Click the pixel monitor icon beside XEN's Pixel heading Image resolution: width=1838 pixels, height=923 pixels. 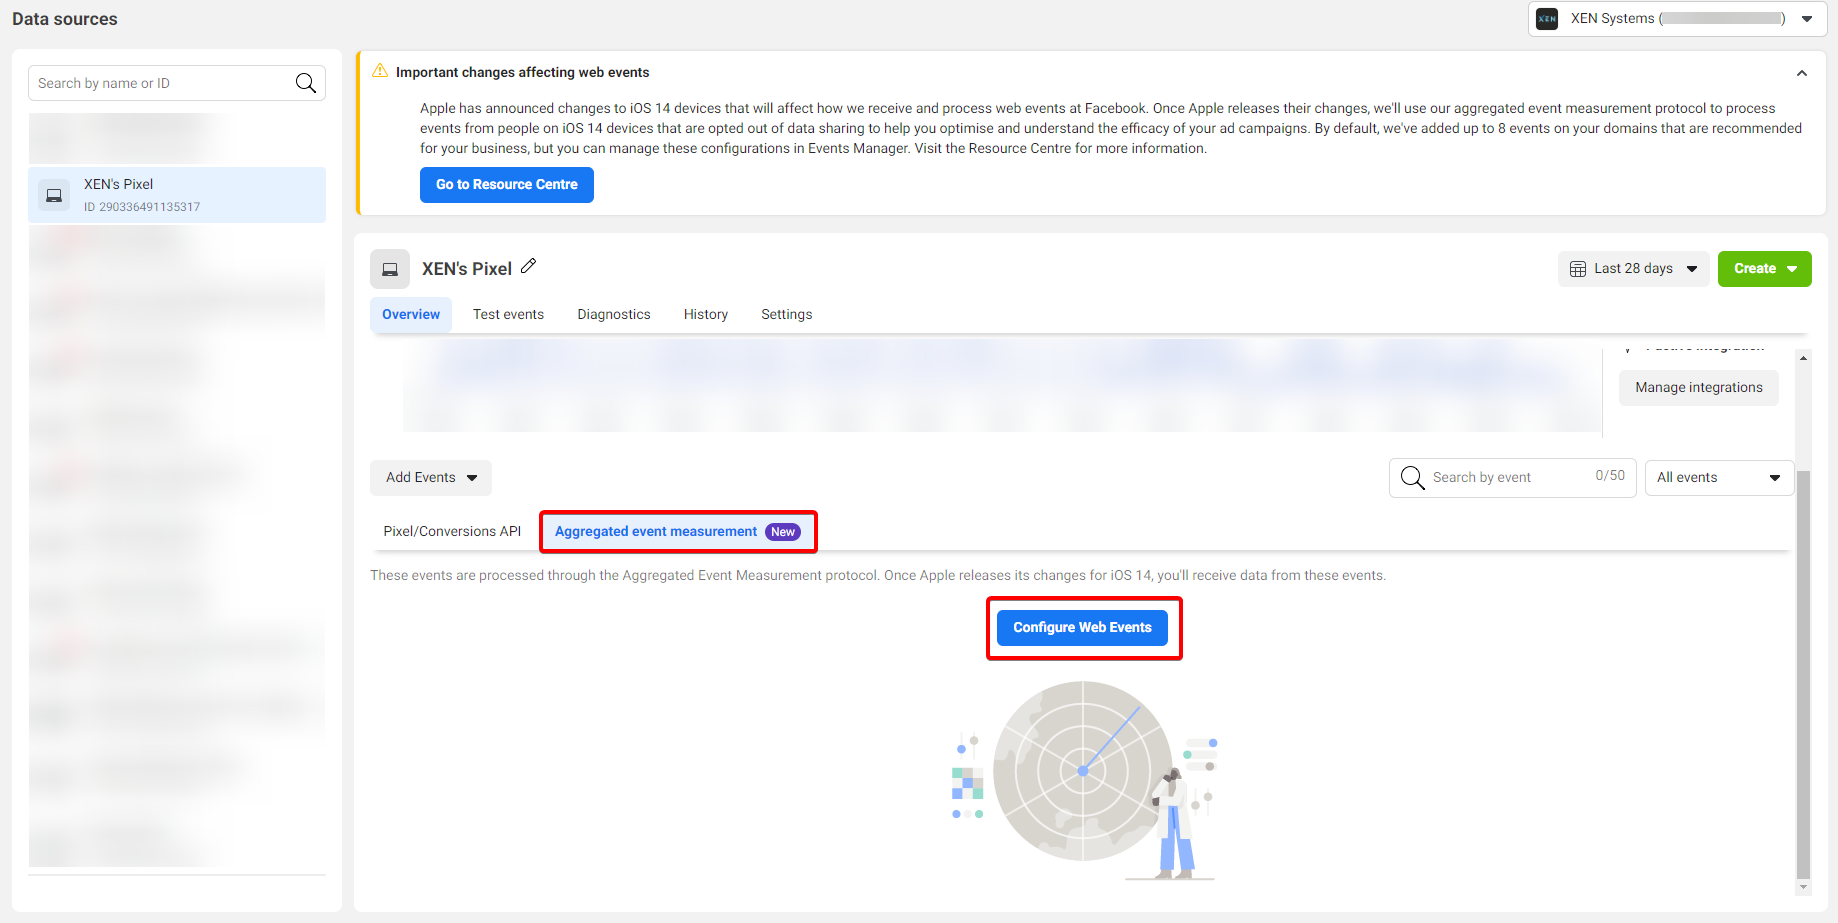pyautogui.click(x=390, y=268)
